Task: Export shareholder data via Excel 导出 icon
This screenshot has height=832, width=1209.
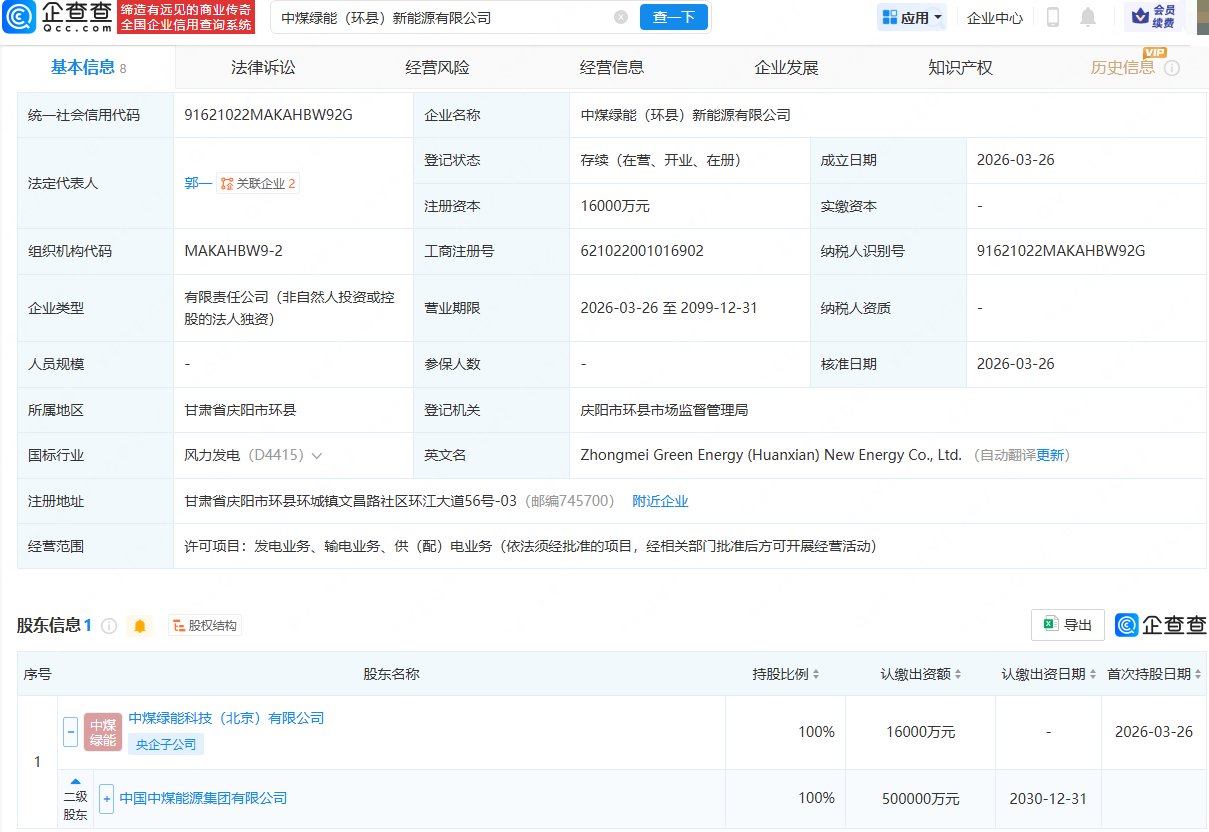Action: tap(1067, 624)
